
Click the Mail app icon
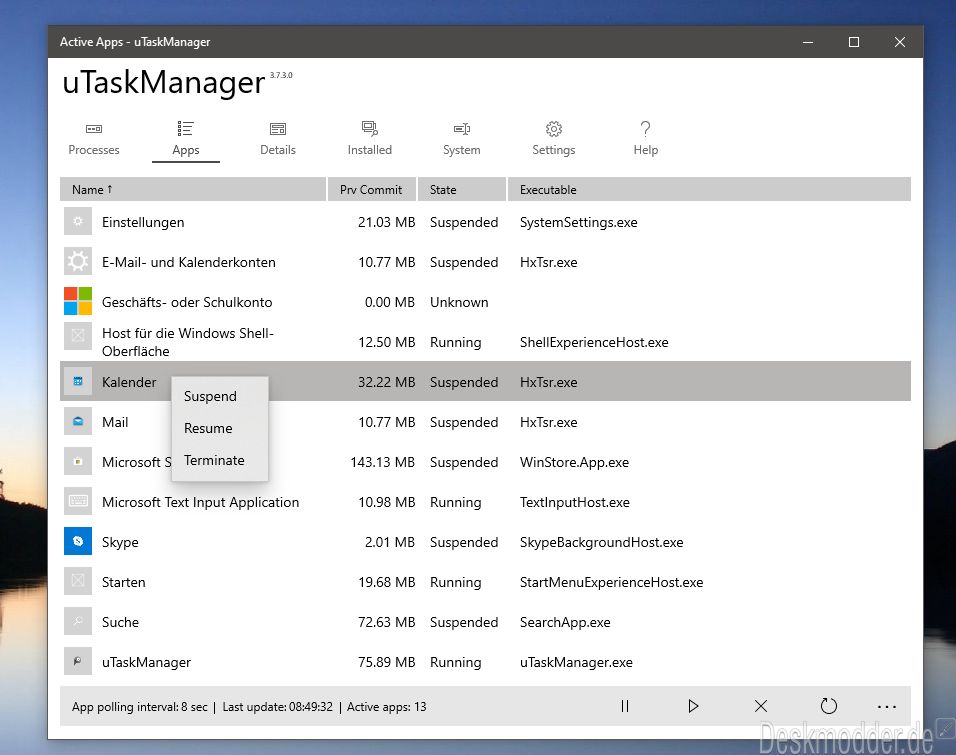(78, 421)
